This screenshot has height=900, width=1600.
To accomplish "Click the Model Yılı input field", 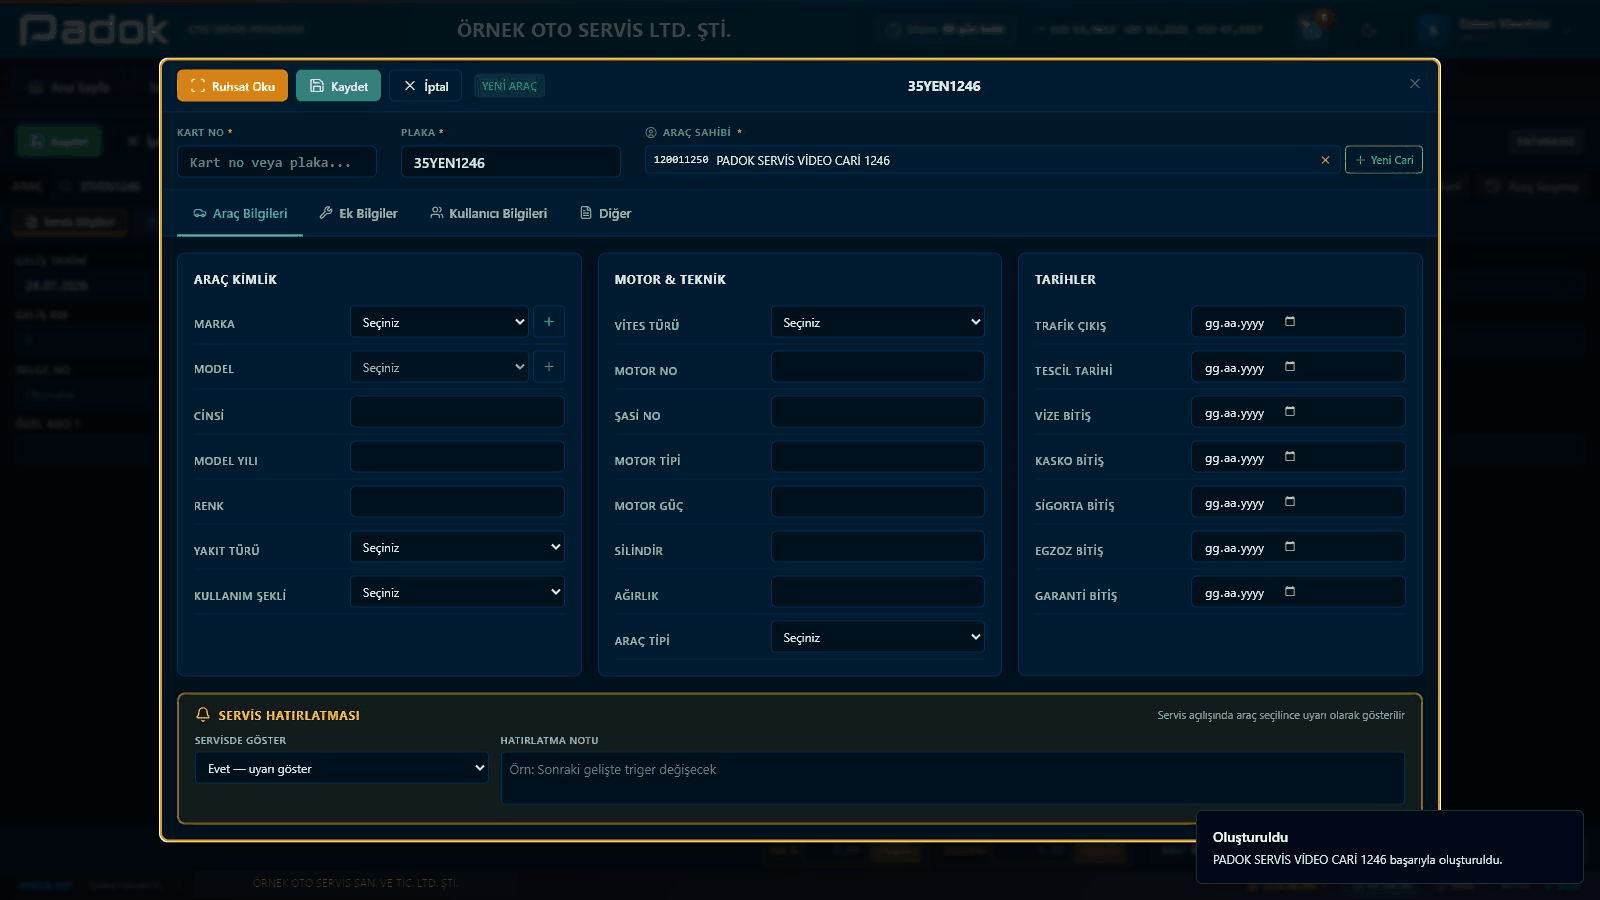I will click(x=457, y=457).
